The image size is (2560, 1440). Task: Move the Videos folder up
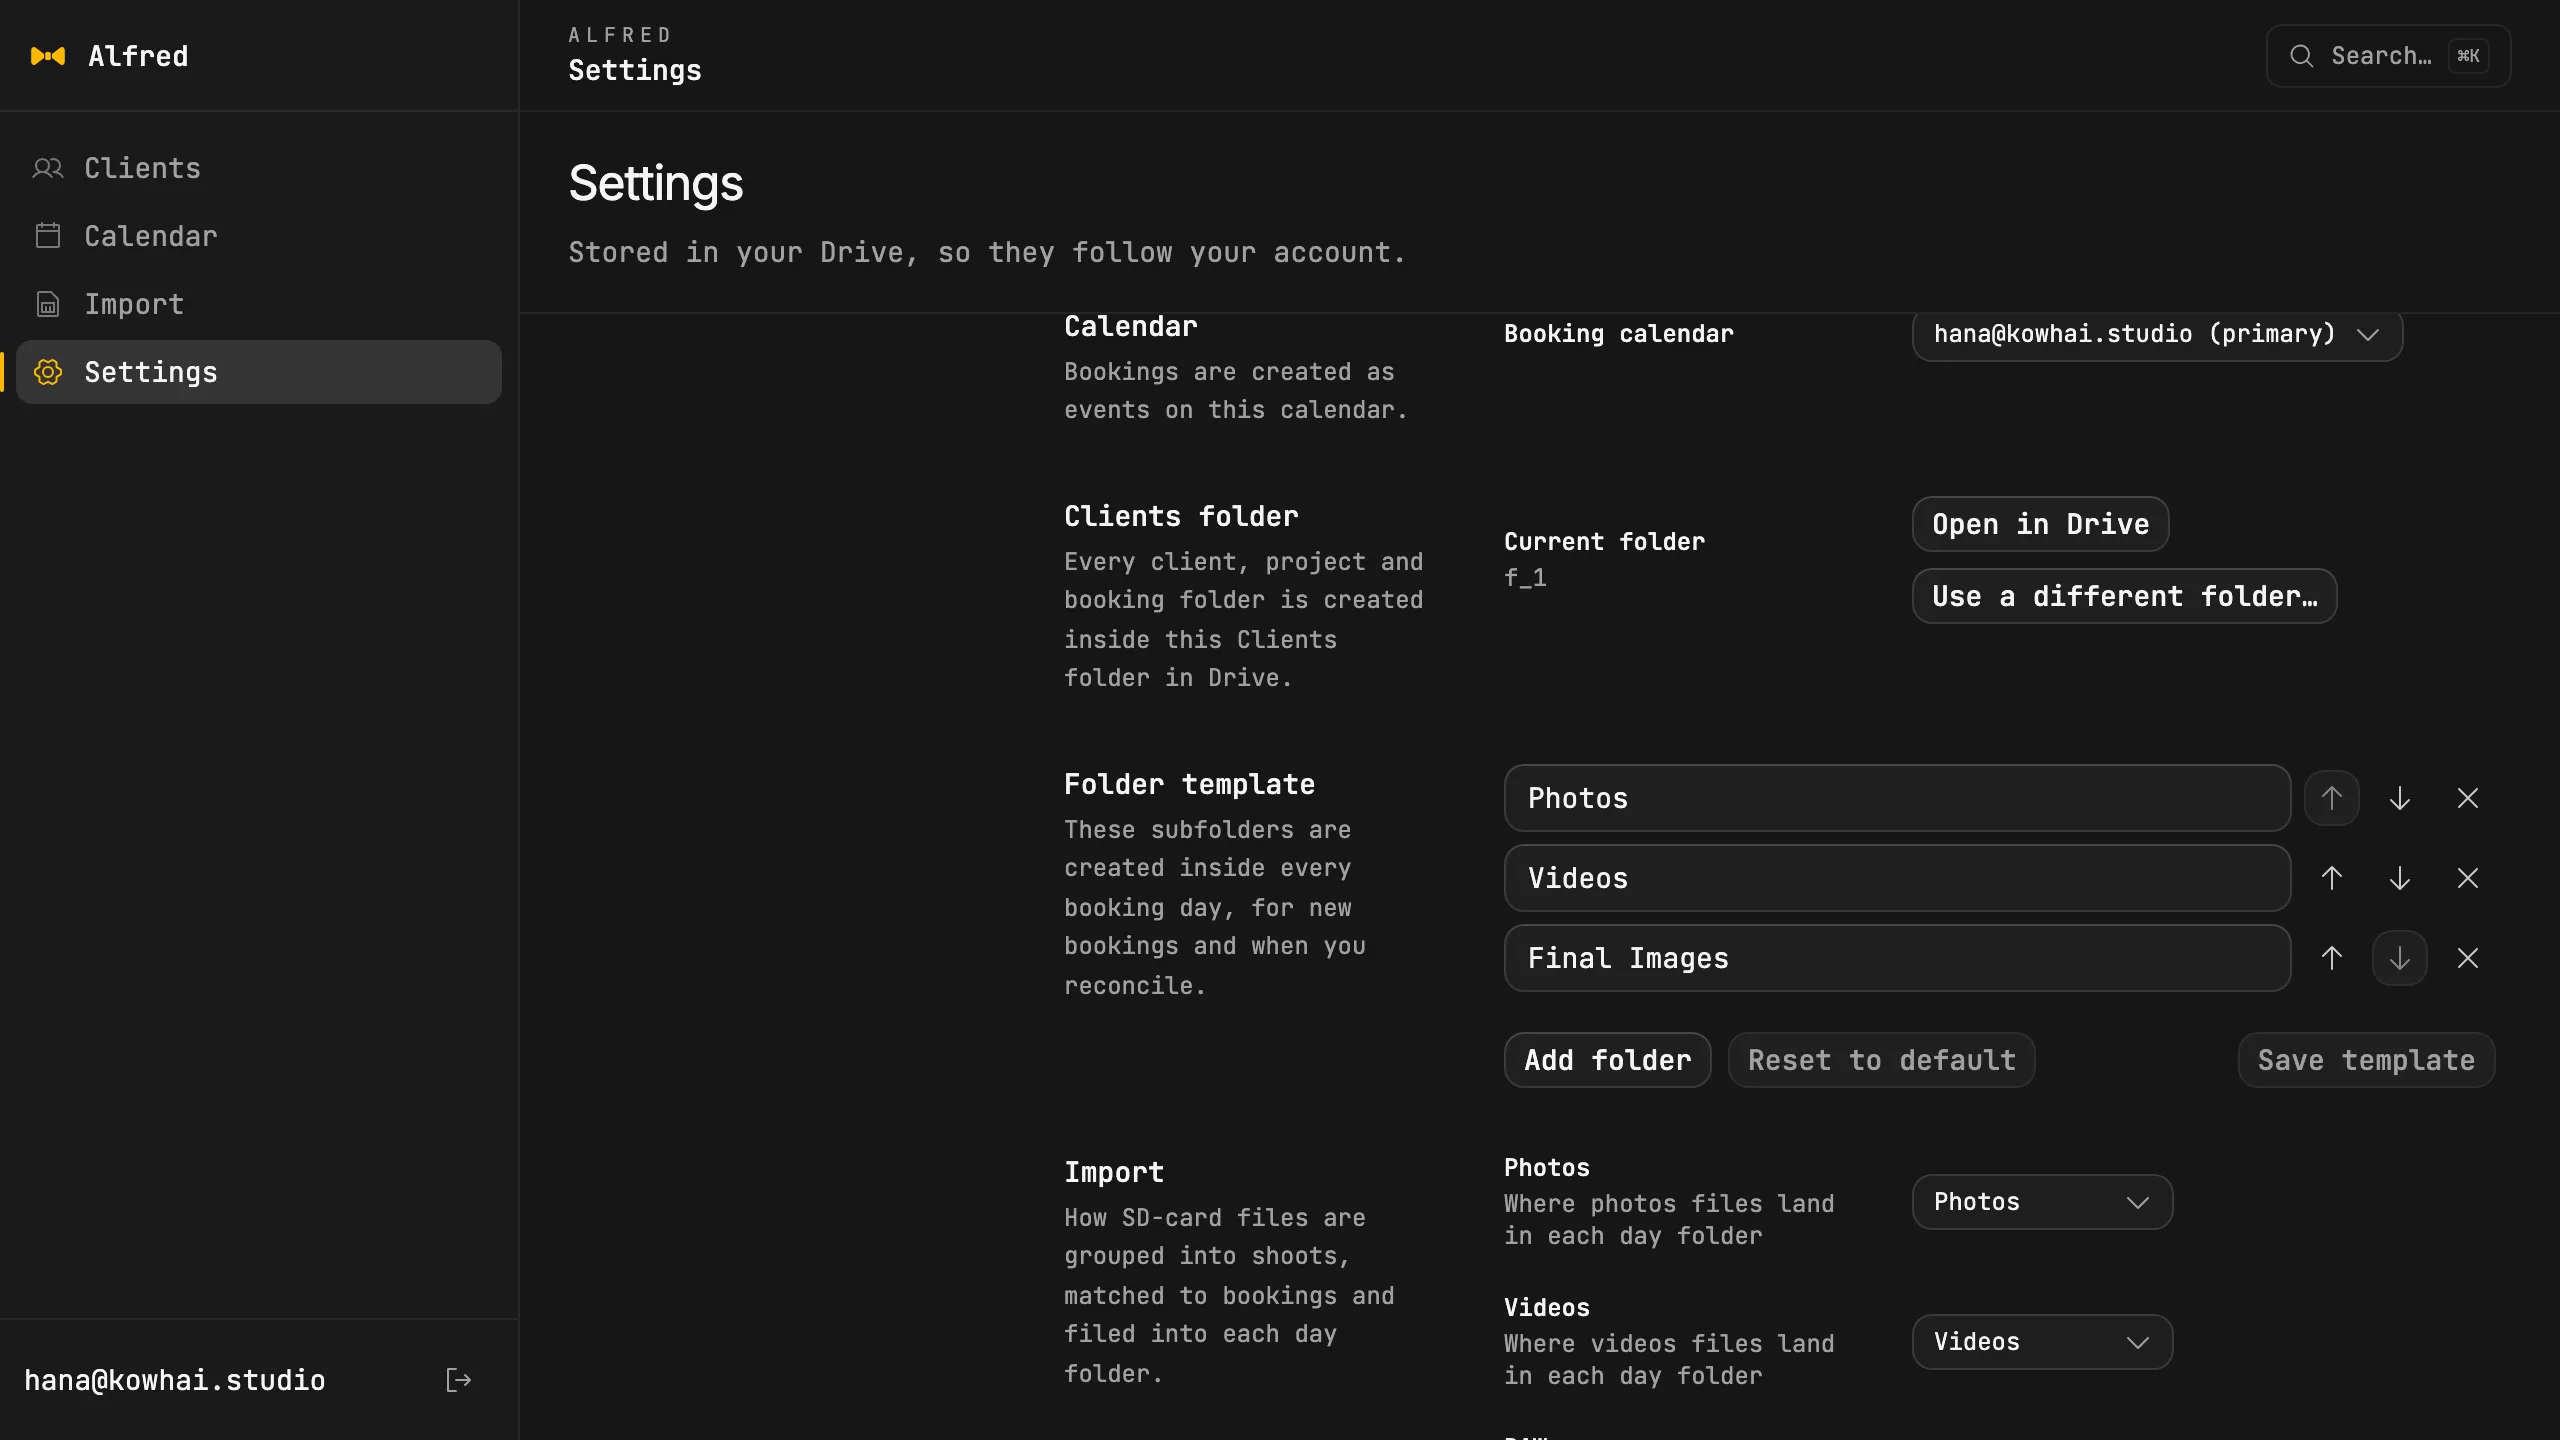pos(2332,878)
